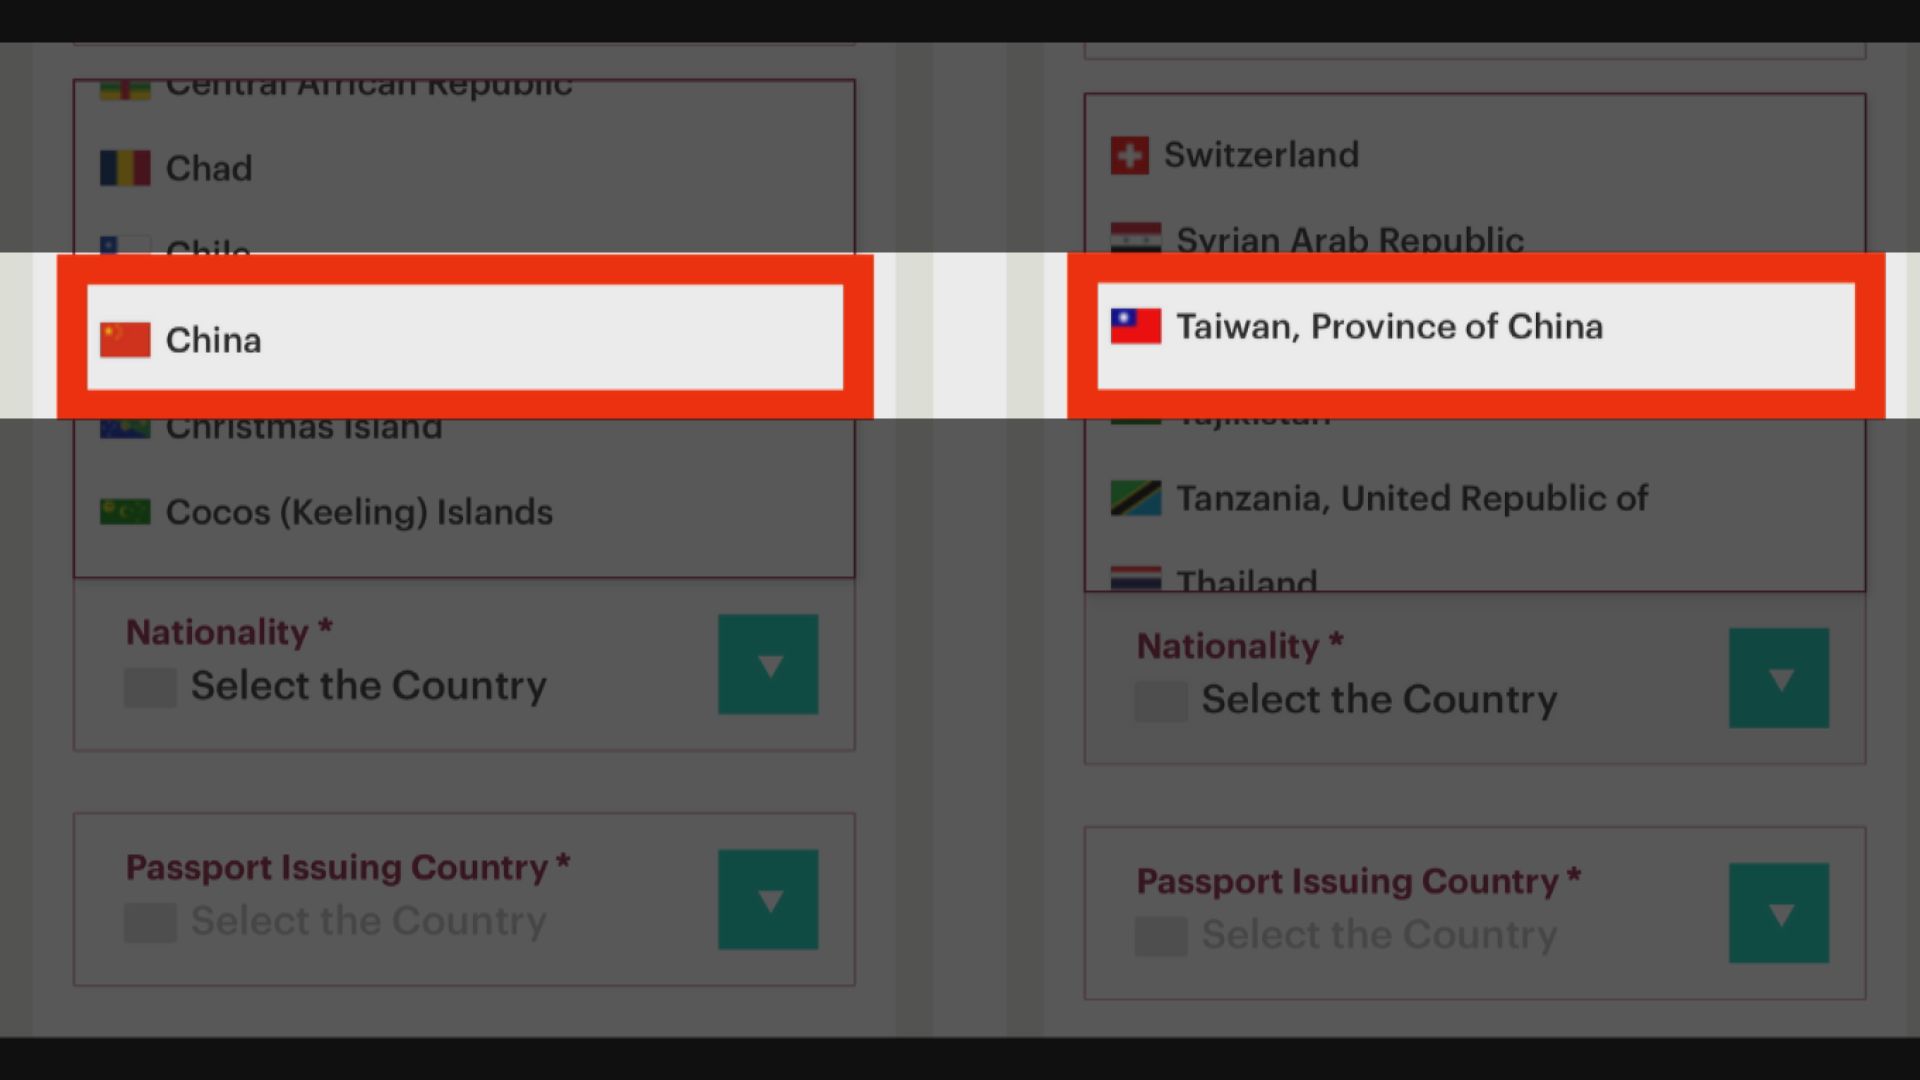Choose the "China" country option

tap(213, 340)
